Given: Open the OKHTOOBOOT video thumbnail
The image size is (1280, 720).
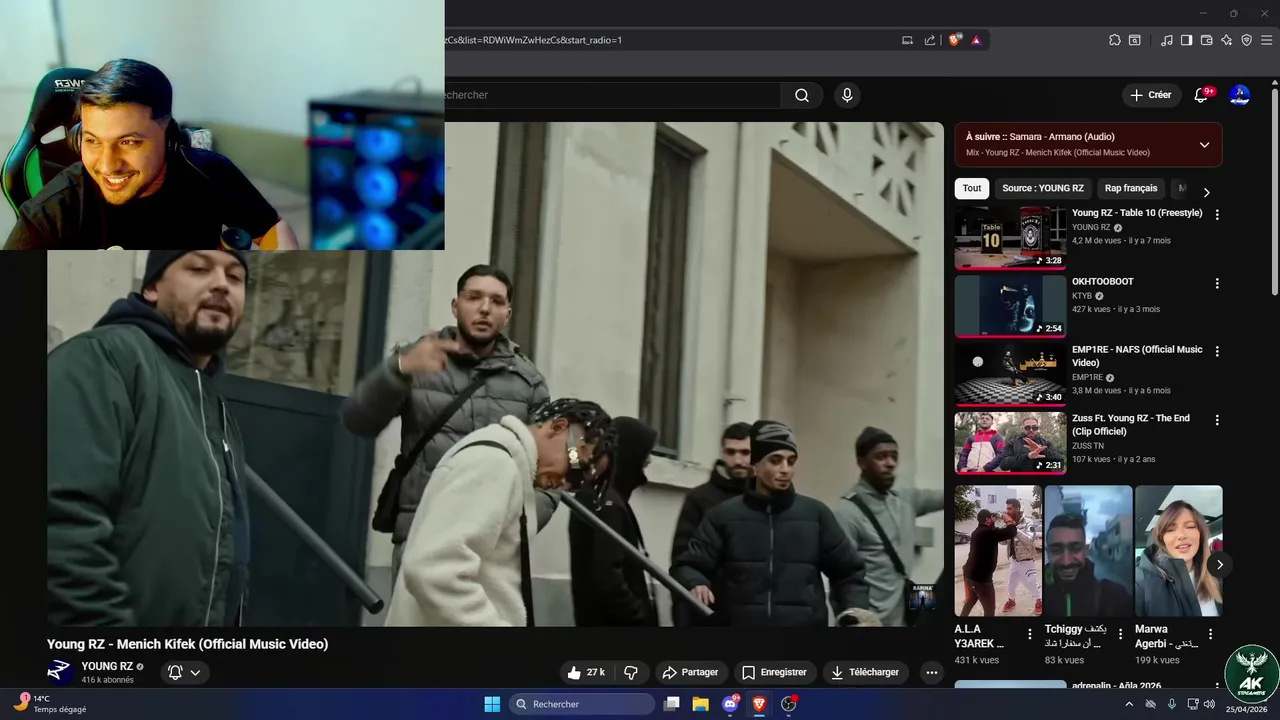Looking at the screenshot, I should [x=1010, y=306].
